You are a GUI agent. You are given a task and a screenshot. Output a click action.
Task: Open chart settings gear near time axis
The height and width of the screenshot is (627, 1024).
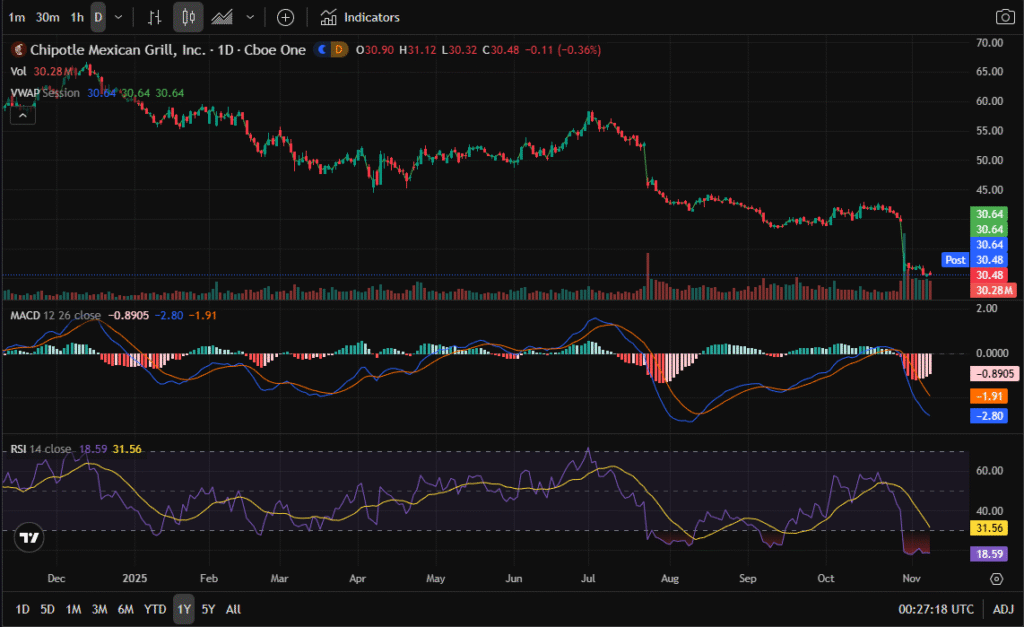click(996, 579)
